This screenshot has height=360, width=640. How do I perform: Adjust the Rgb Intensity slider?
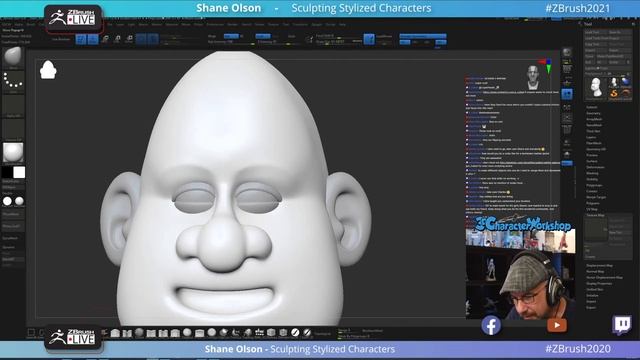coord(231,42)
